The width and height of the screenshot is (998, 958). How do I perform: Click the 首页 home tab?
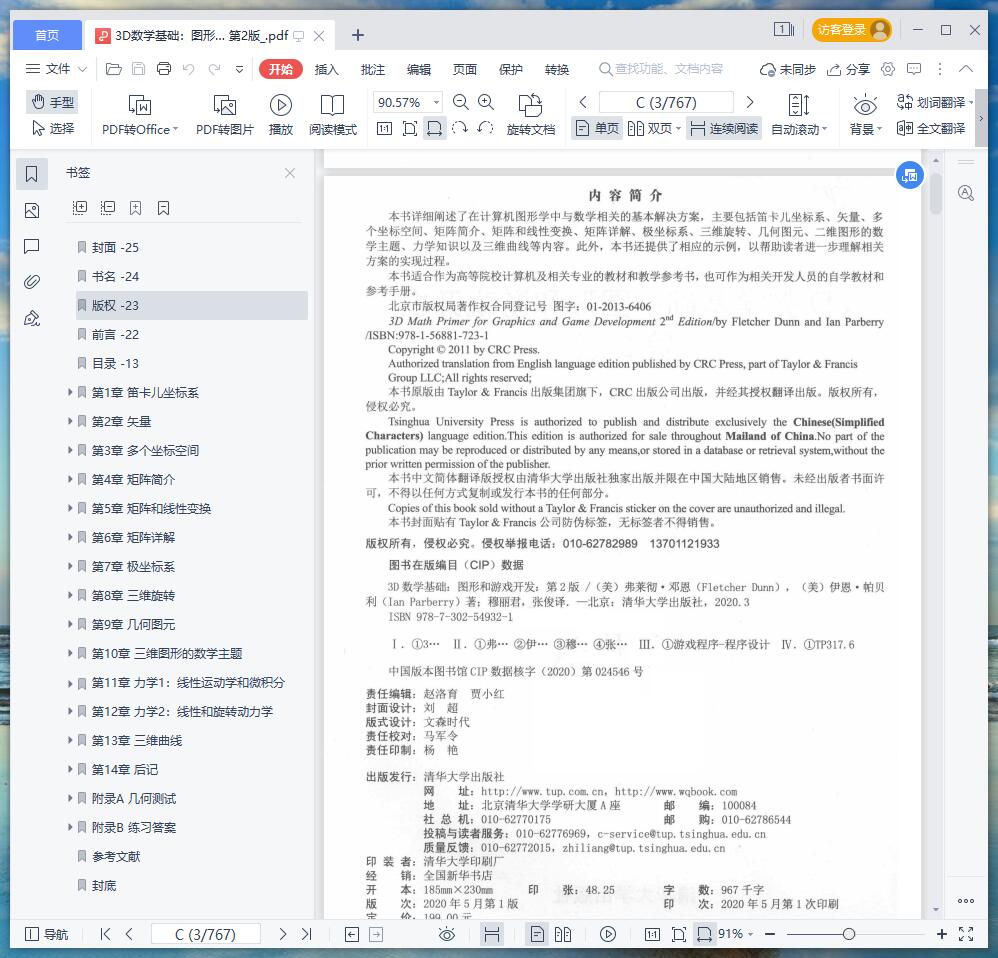[x=47, y=35]
